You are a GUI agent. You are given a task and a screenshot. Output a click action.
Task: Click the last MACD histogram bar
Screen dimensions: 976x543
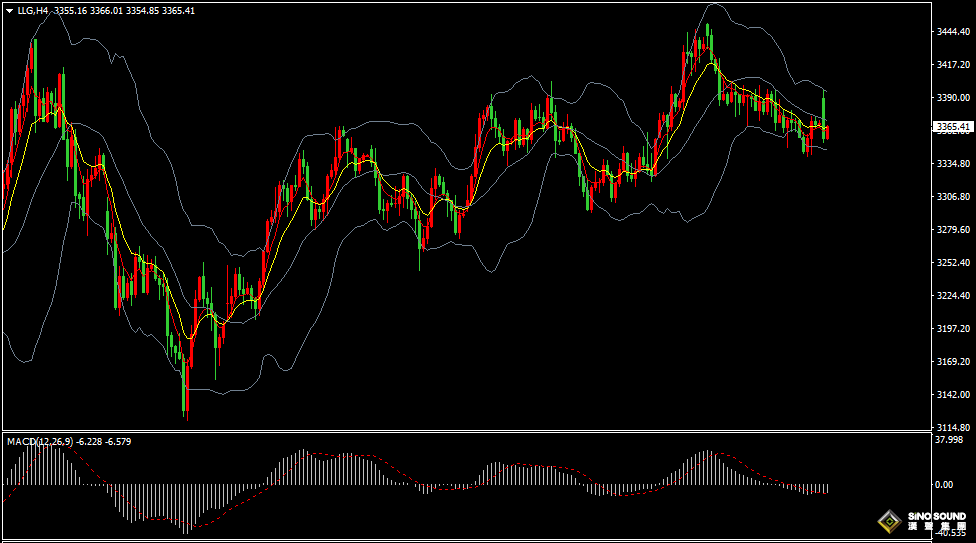click(828, 488)
